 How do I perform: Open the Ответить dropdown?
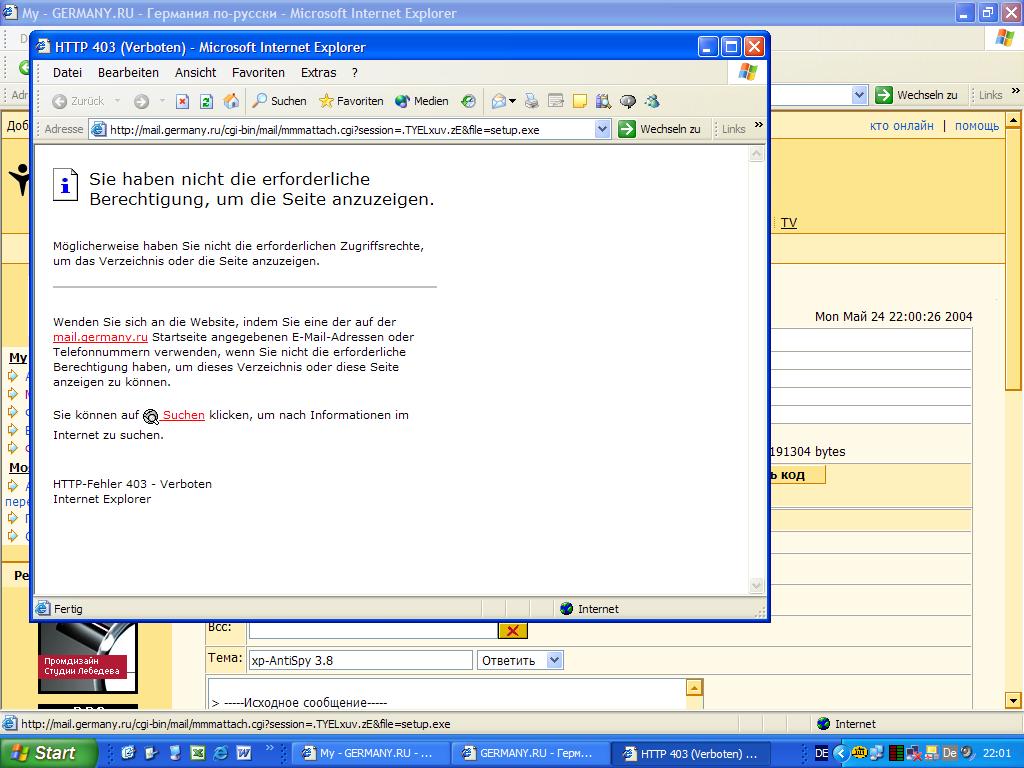pyautogui.click(x=520, y=660)
